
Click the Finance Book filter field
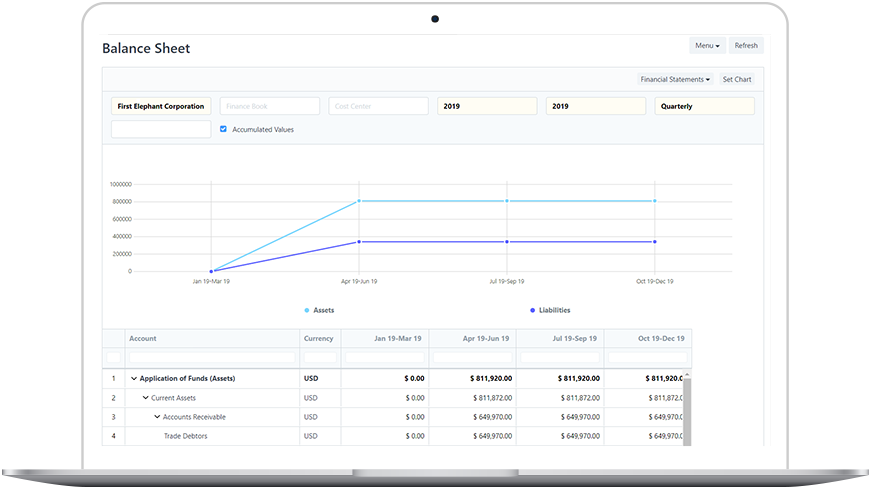pos(269,106)
